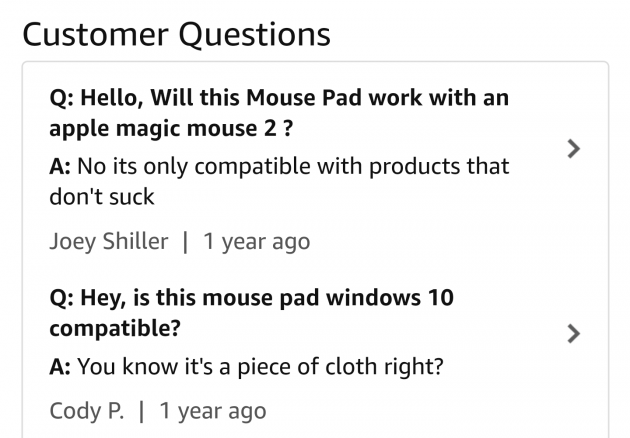Click the "Q:" label before "Hey"
The width and height of the screenshot is (630, 438).
pos(61,298)
